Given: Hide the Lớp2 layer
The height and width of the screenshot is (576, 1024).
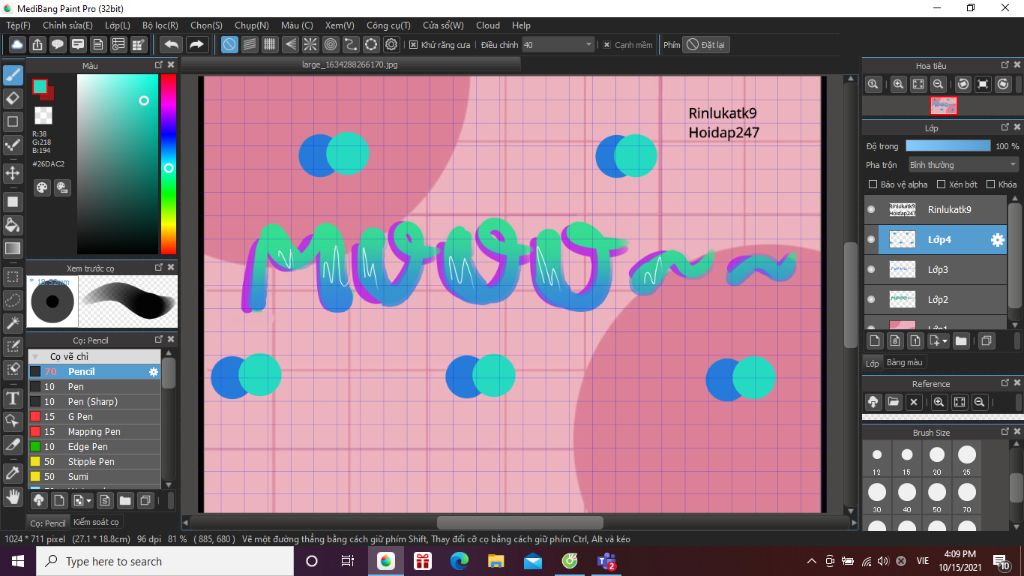Looking at the screenshot, I should pos(871,299).
